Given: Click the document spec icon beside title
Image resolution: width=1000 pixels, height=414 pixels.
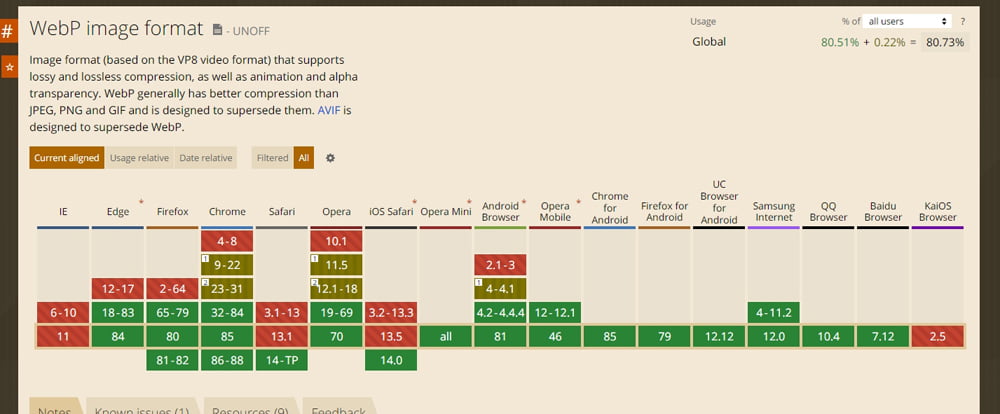Looking at the screenshot, I should (217, 29).
